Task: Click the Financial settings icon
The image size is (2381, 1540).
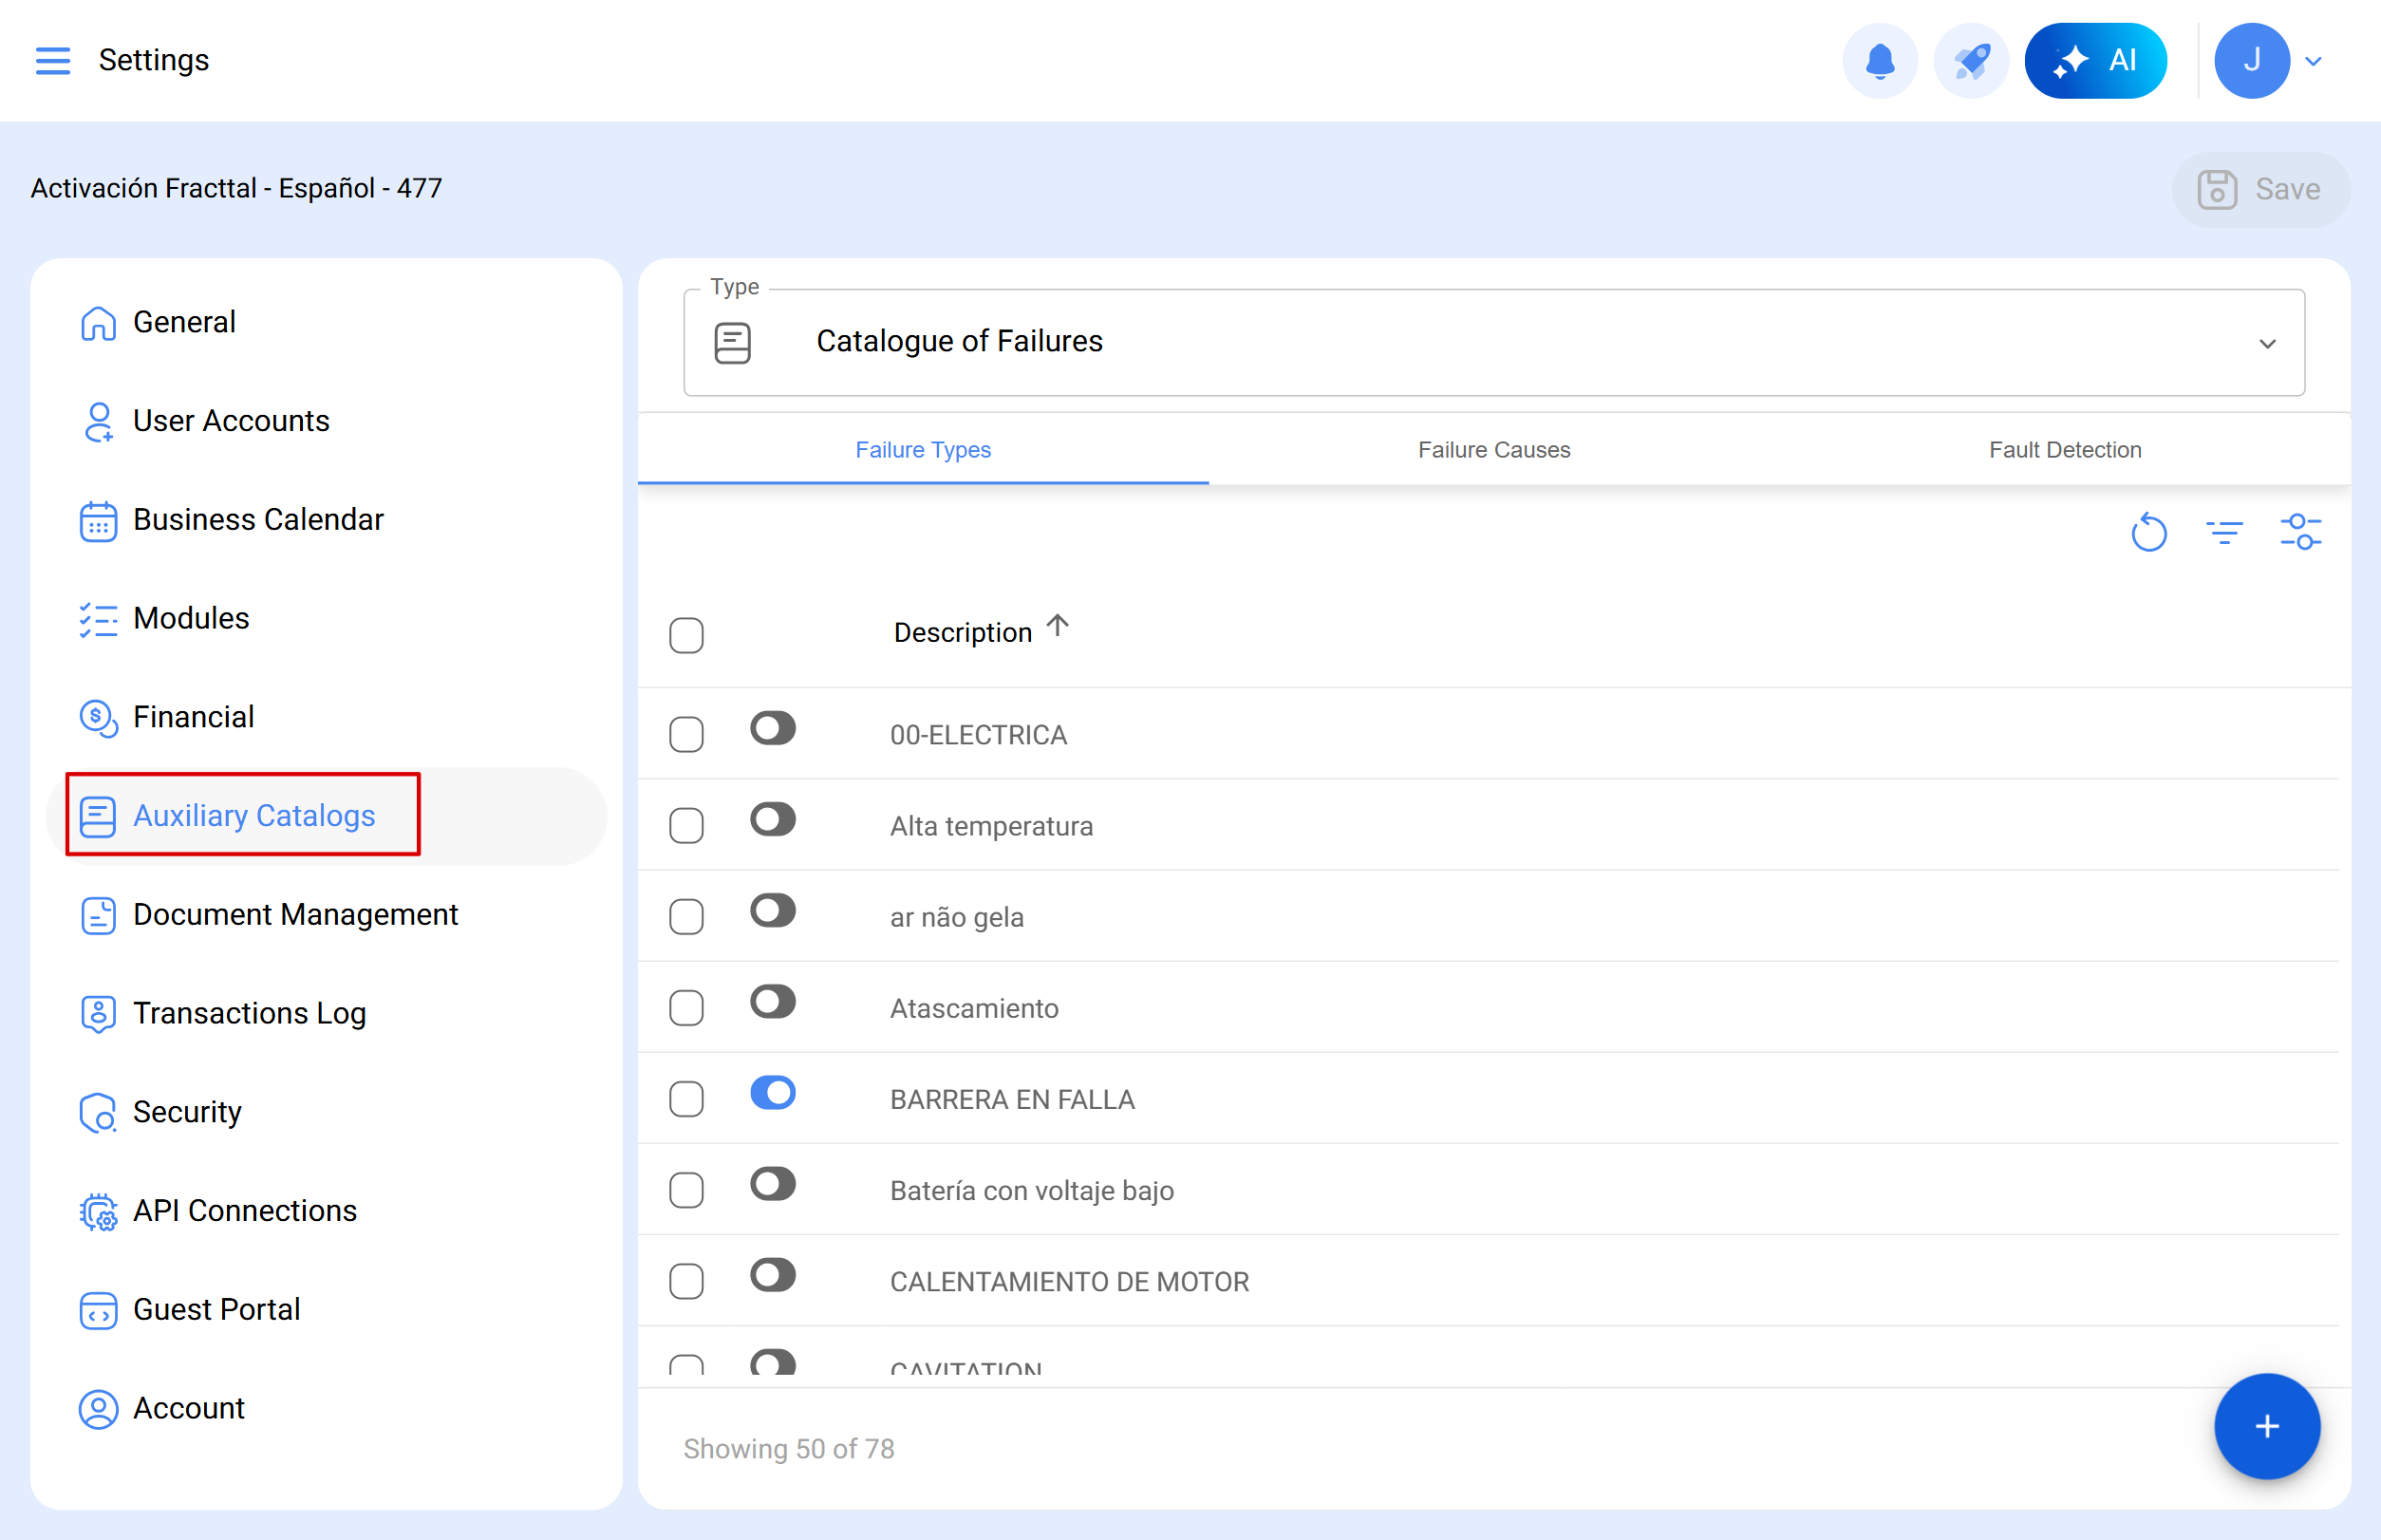Action: click(98, 717)
